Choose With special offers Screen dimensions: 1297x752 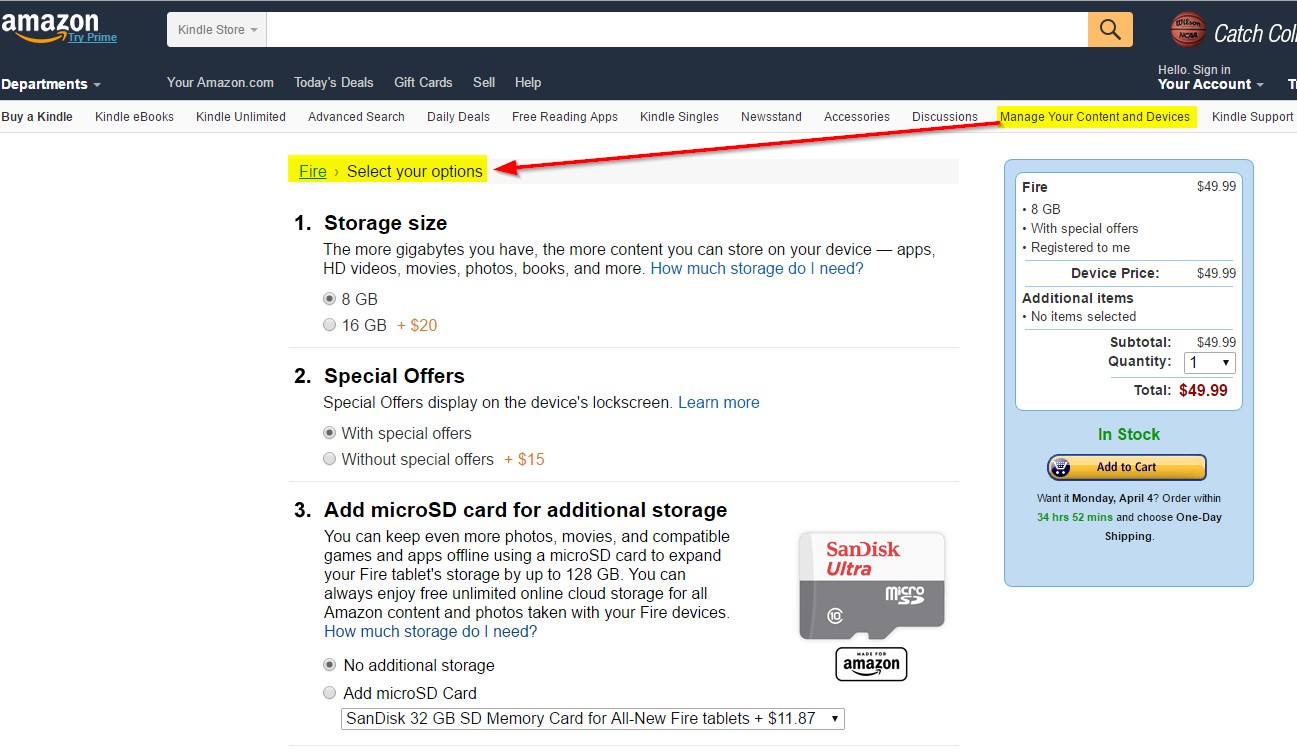pos(330,433)
